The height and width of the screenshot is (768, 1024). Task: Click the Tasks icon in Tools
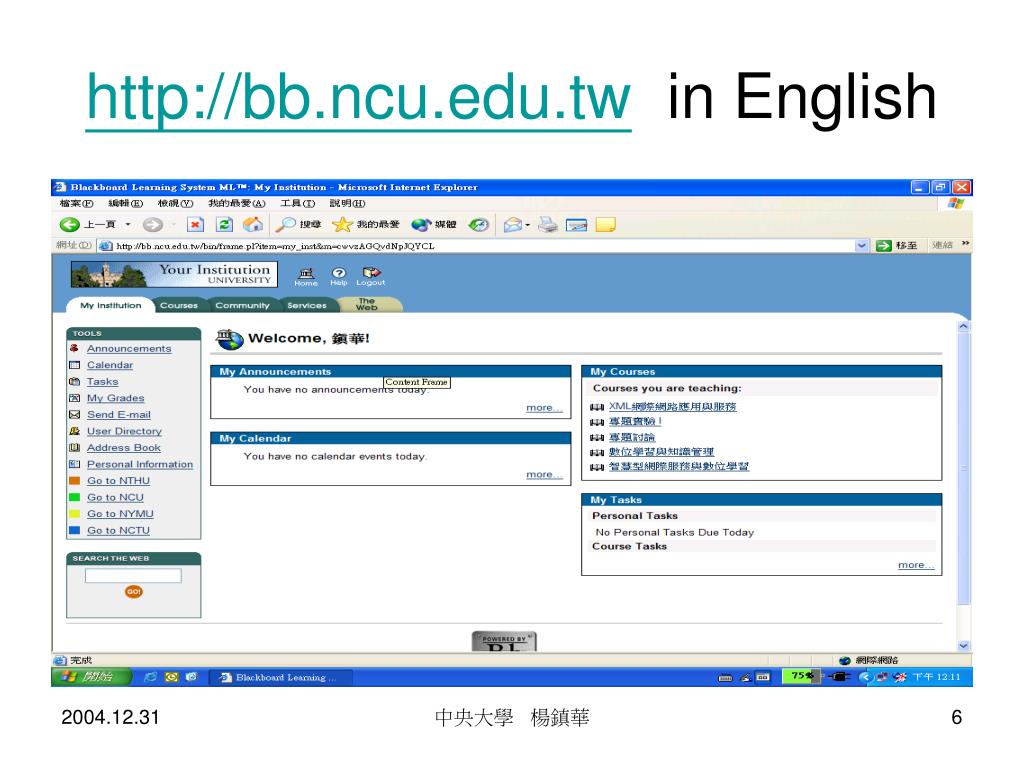tap(74, 381)
